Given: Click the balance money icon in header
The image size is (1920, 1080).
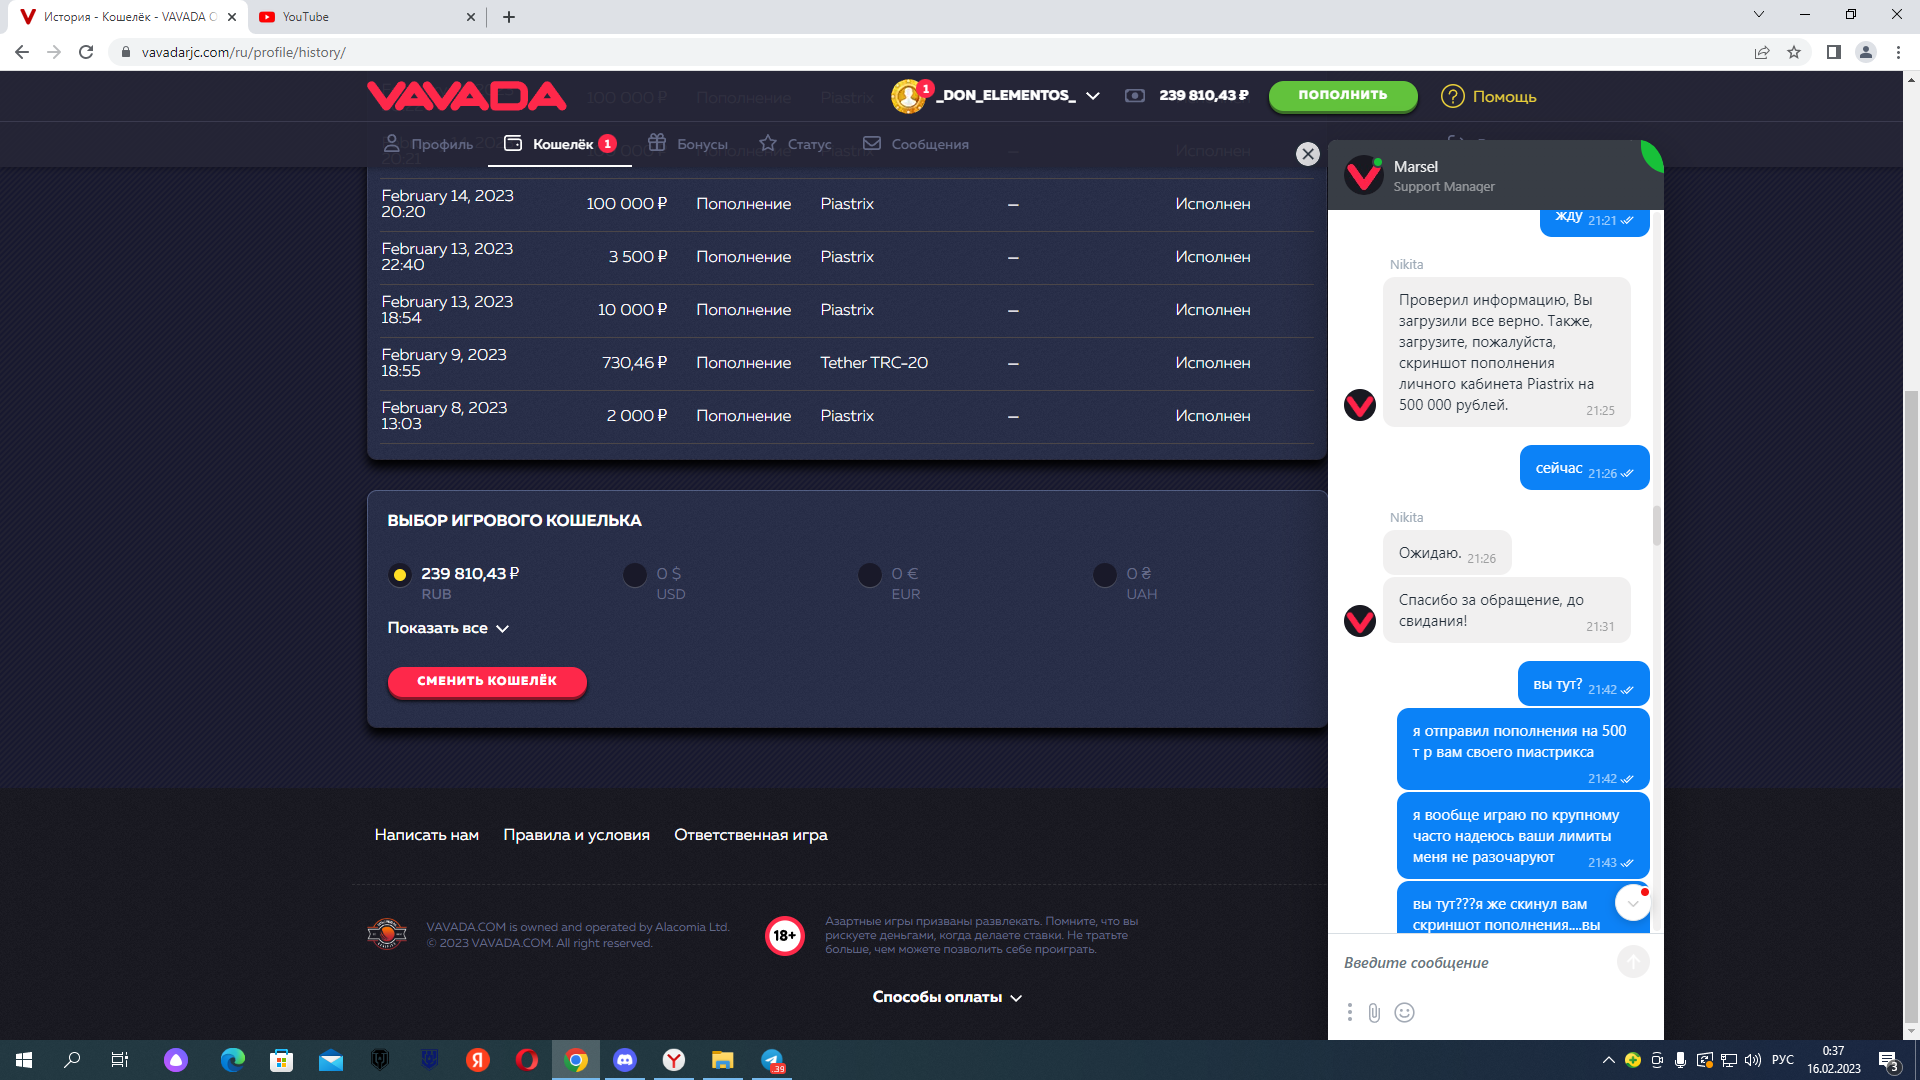Looking at the screenshot, I should point(1135,96).
